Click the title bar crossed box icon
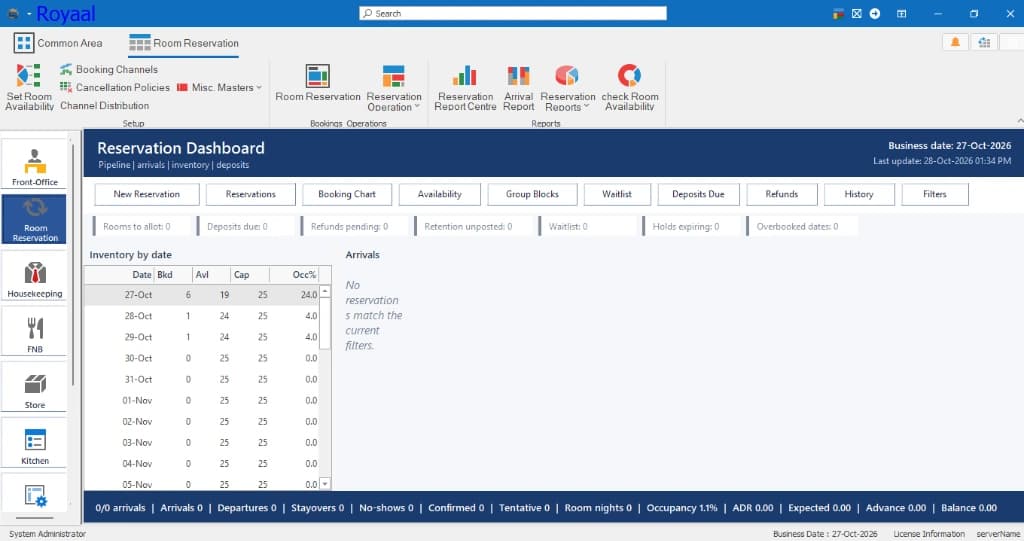 click(856, 13)
